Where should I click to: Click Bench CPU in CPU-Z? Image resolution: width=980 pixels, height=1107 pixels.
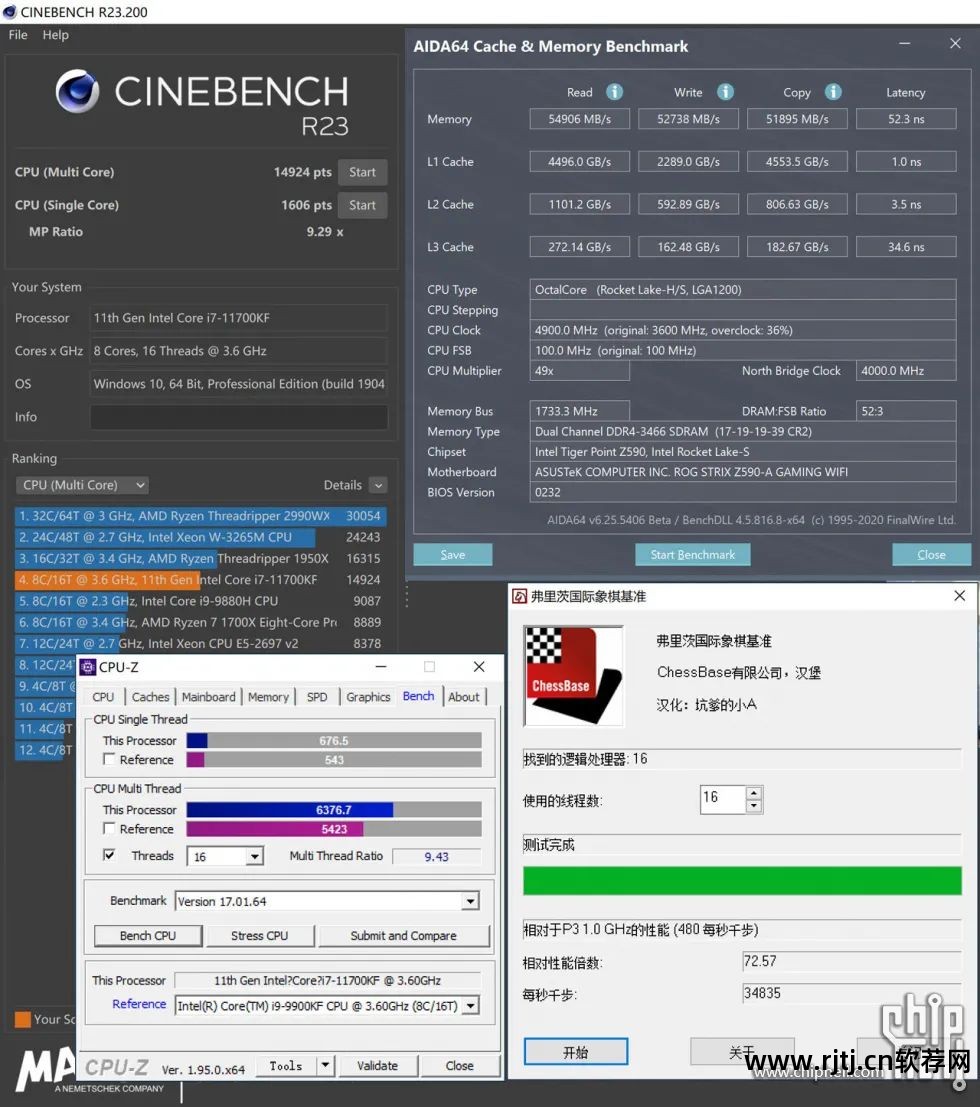[148, 935]
